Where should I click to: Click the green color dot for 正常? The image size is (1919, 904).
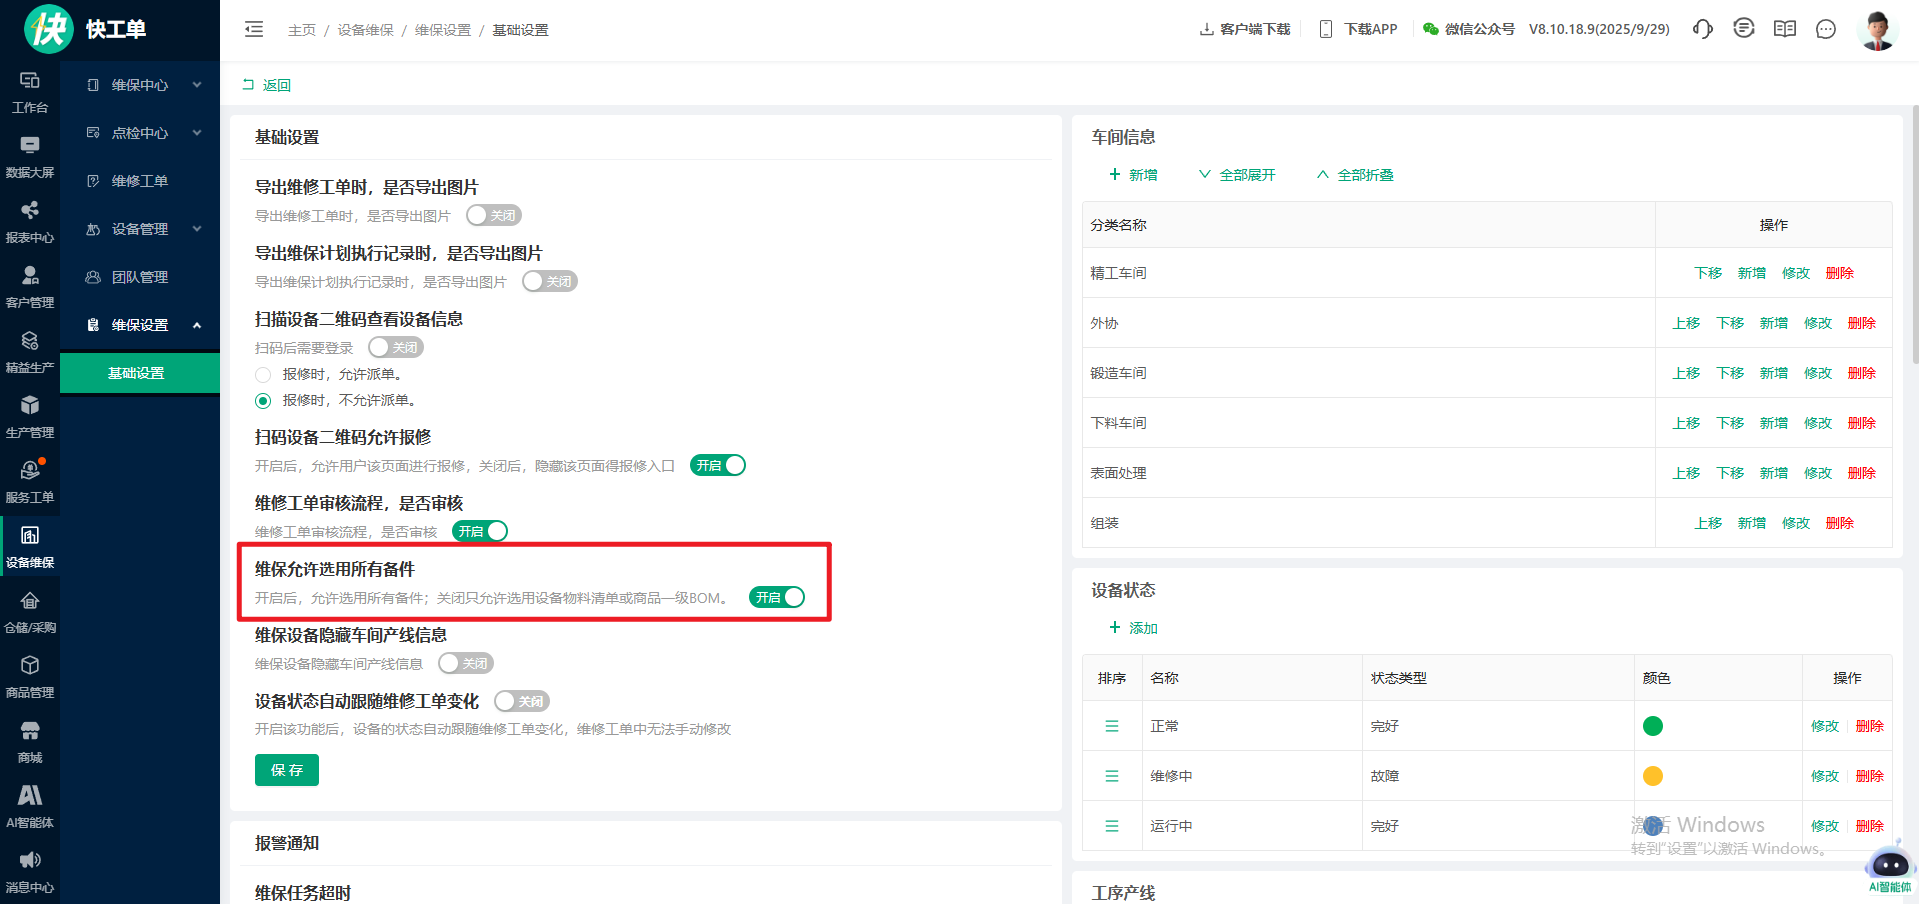click(1653, 726)
